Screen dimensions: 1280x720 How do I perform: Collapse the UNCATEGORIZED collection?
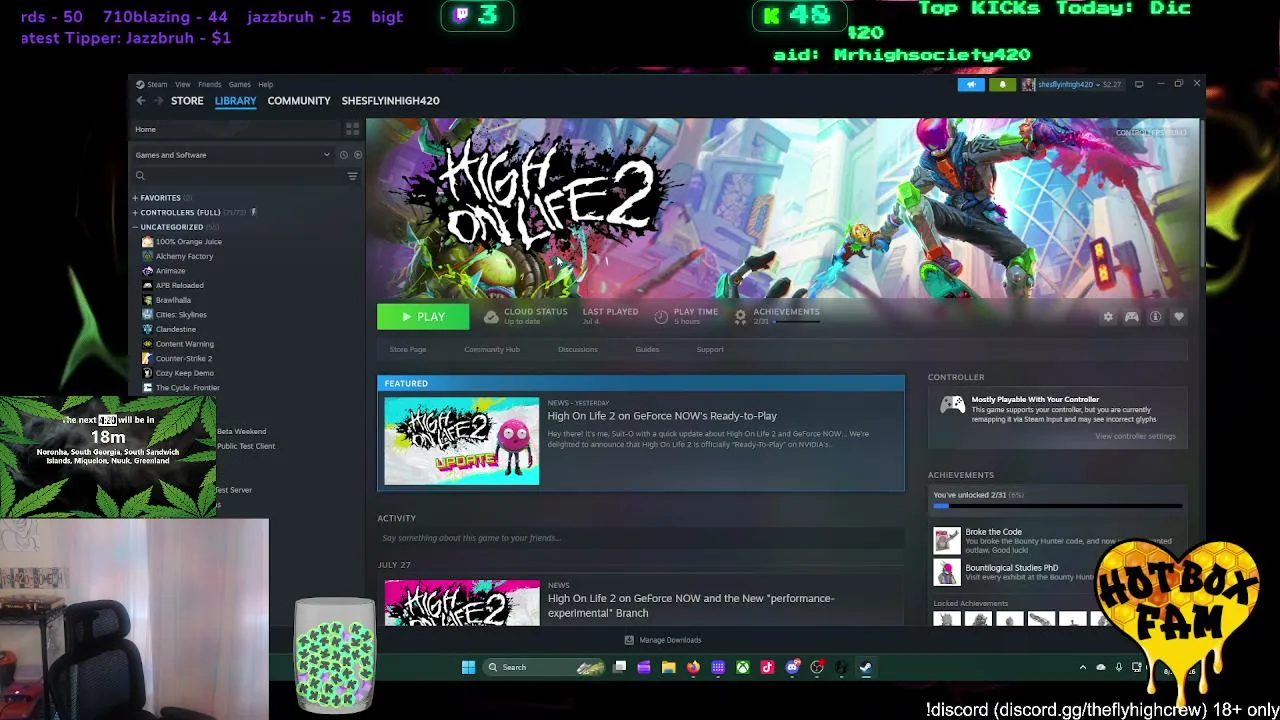coord(135,227)
